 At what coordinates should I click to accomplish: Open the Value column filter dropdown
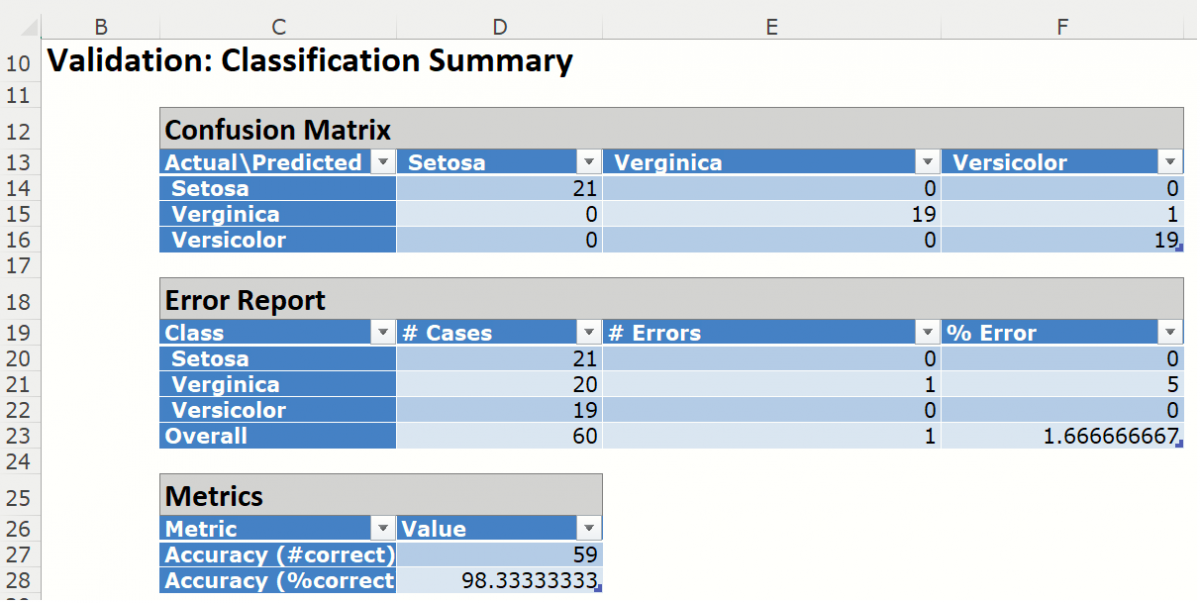pos(588,529)
